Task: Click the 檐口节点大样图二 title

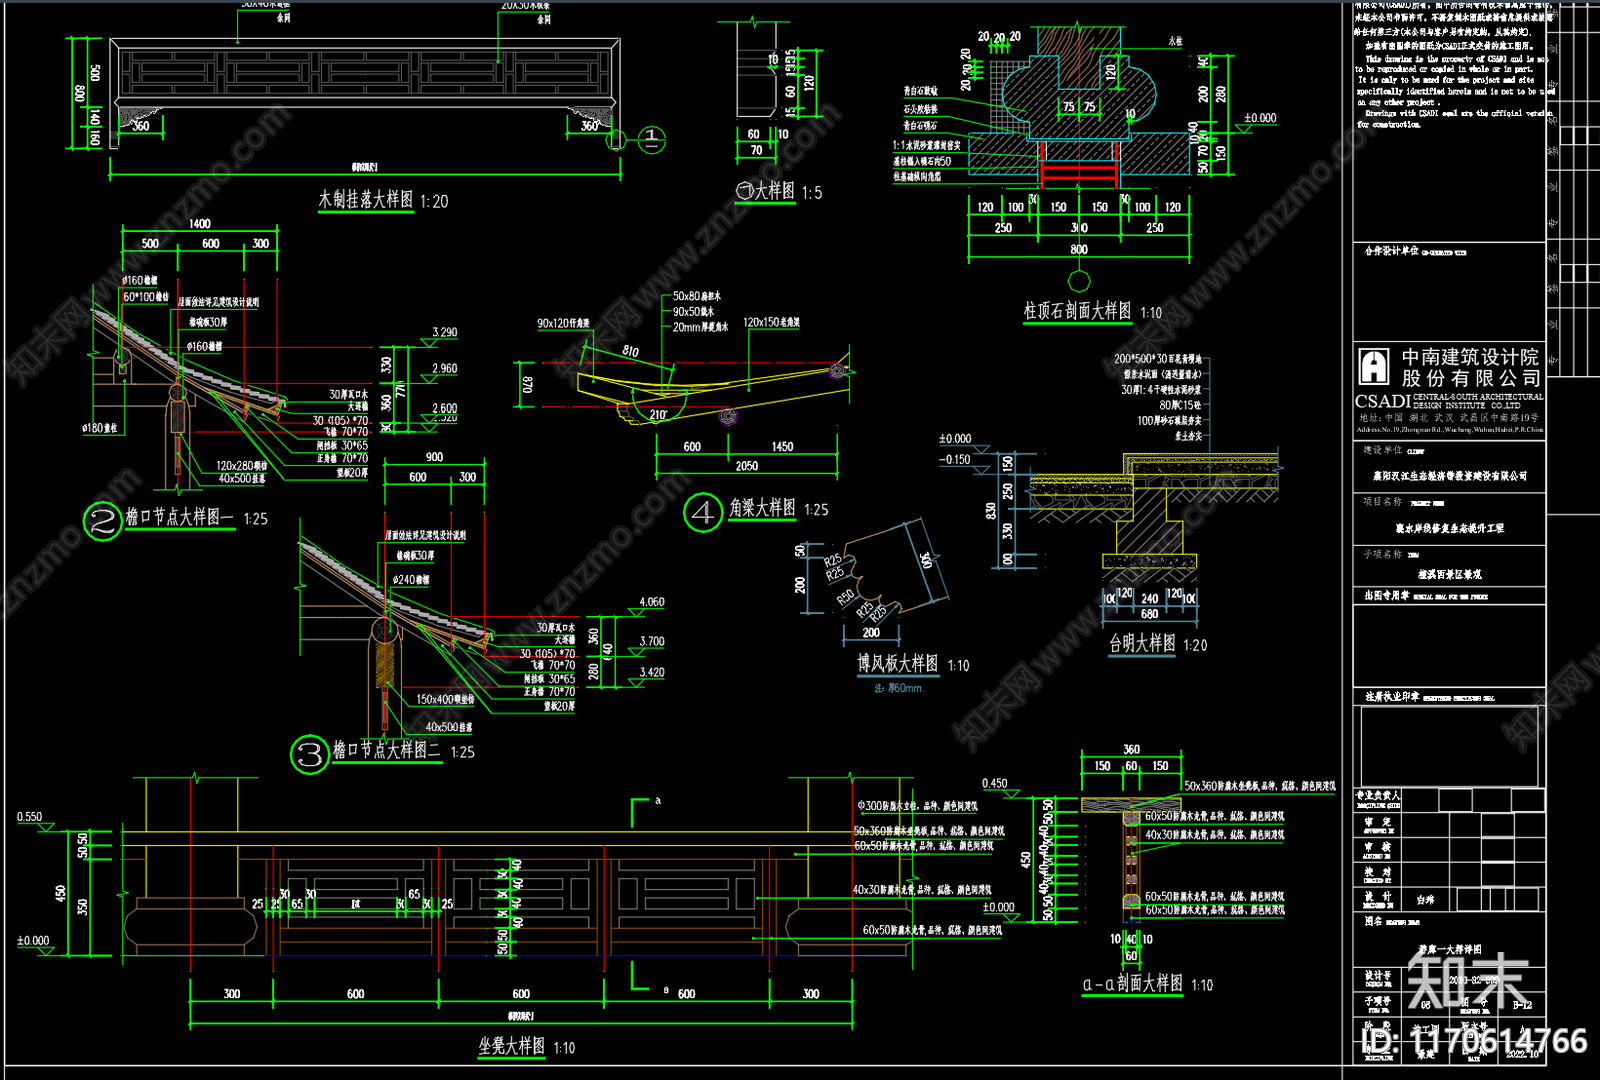Action: pyautogui.click(x=386, y=750)
